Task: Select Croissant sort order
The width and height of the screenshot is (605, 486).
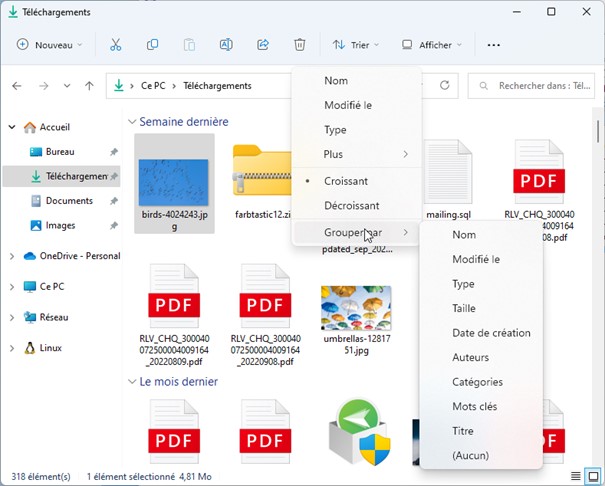Action: coord(346,181)
